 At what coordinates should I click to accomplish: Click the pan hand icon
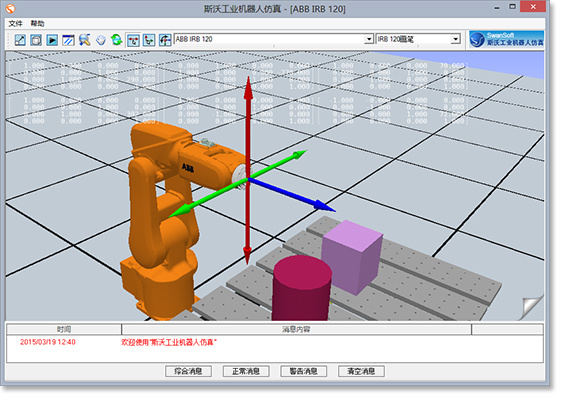point(101,40)
